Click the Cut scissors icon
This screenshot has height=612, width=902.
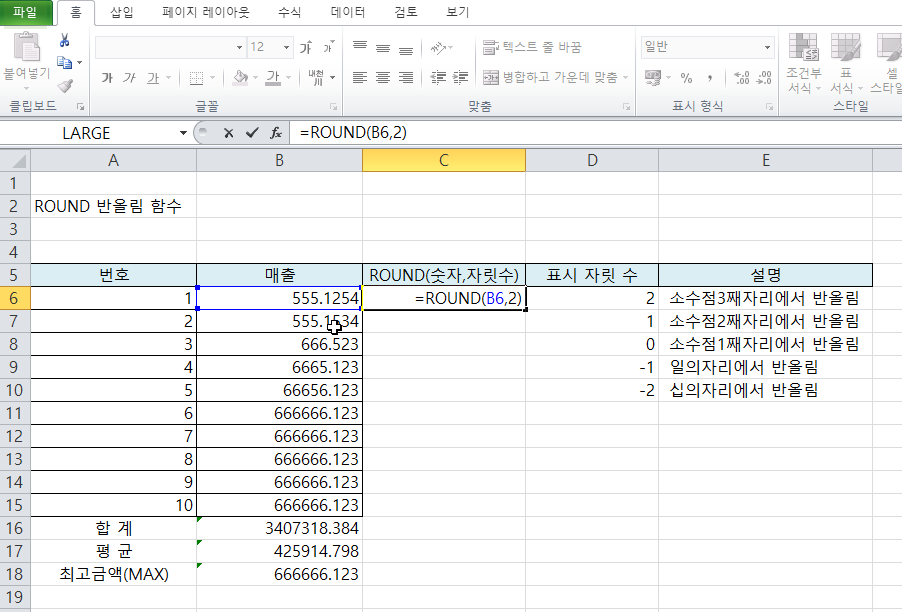(64, 40)
